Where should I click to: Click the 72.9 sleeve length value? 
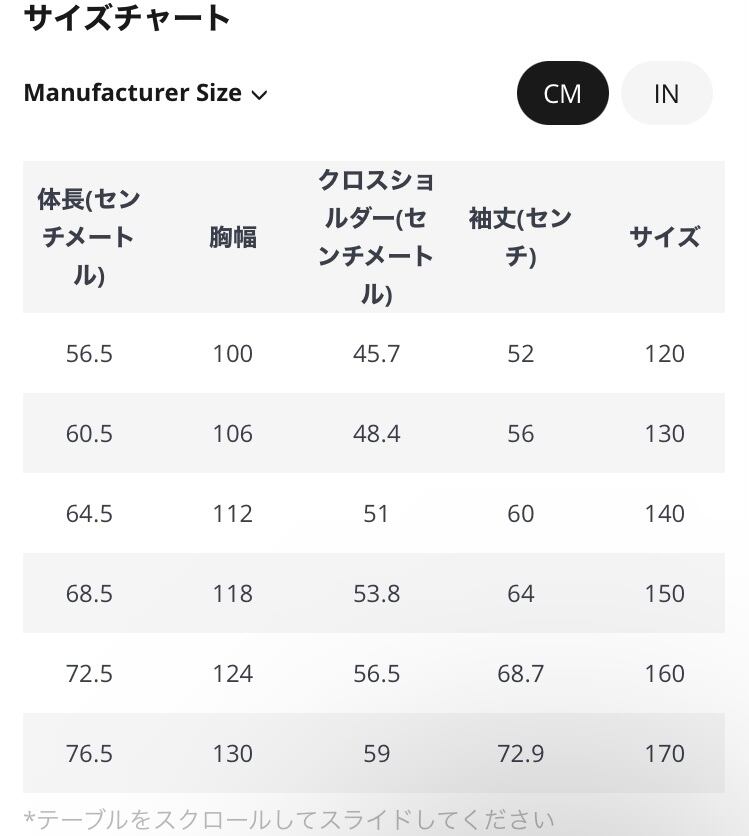point(520,753)
